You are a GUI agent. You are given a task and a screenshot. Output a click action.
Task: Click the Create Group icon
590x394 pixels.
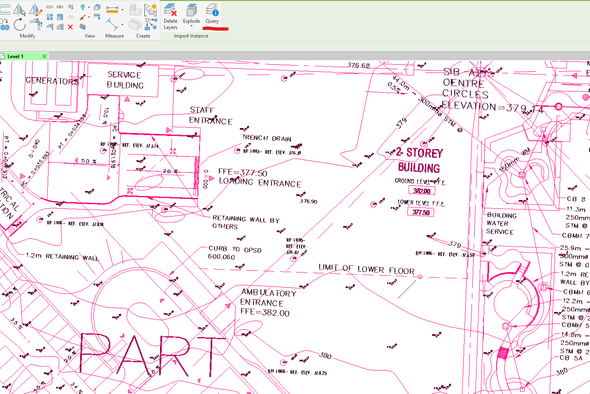point(151,10)
